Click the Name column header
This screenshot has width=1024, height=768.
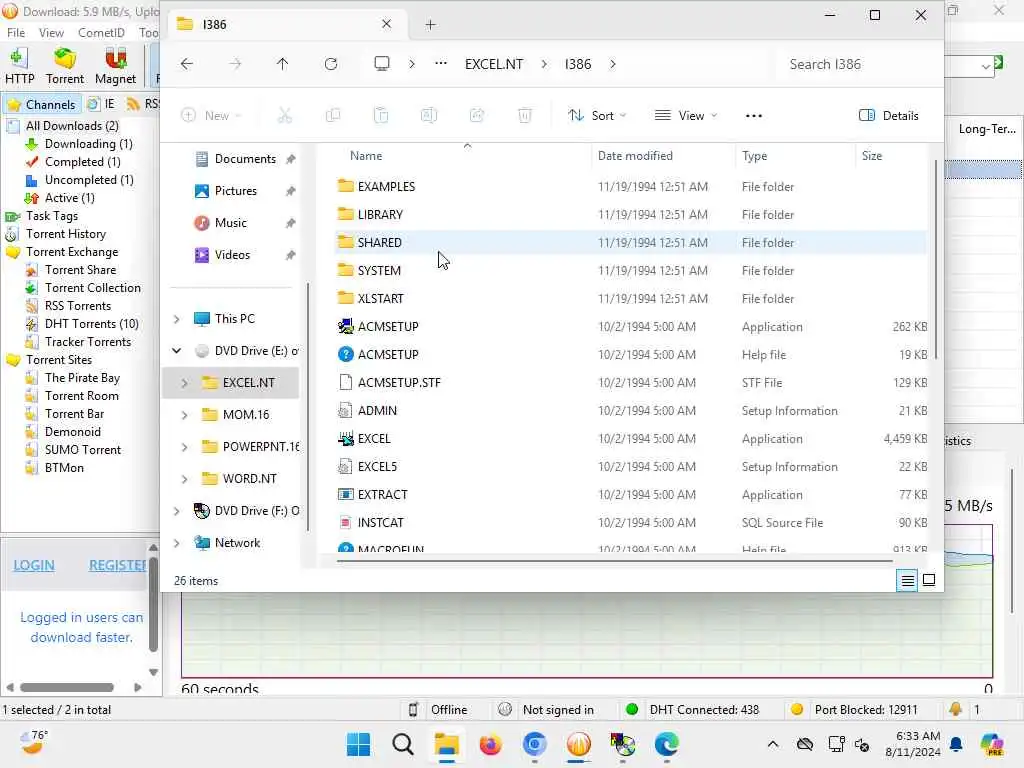(366, 156)
